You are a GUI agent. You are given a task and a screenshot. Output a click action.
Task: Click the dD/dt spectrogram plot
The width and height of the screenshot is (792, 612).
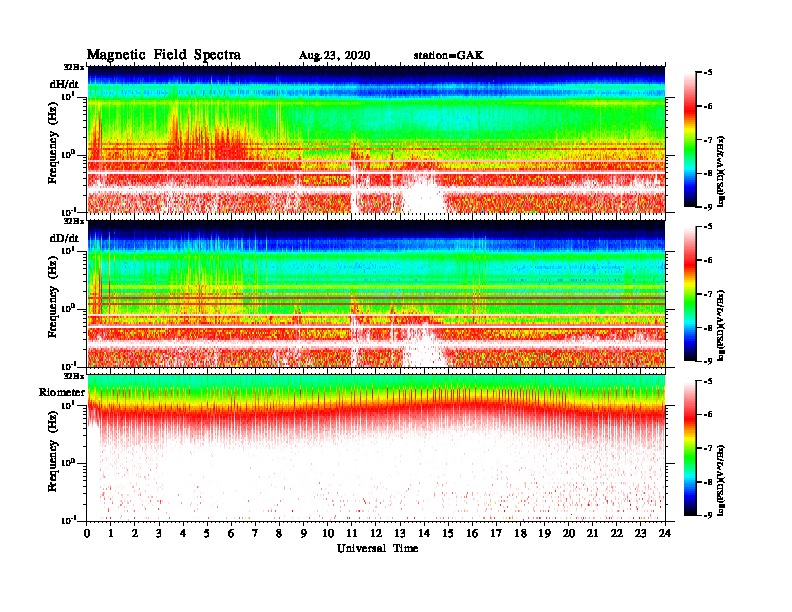coord(376,294)
